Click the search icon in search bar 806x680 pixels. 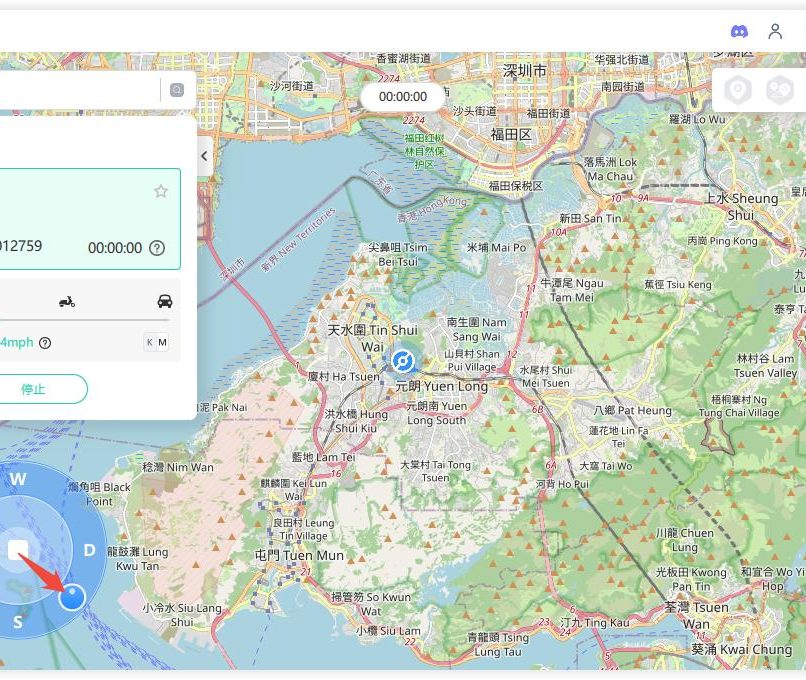pos(177,91)
